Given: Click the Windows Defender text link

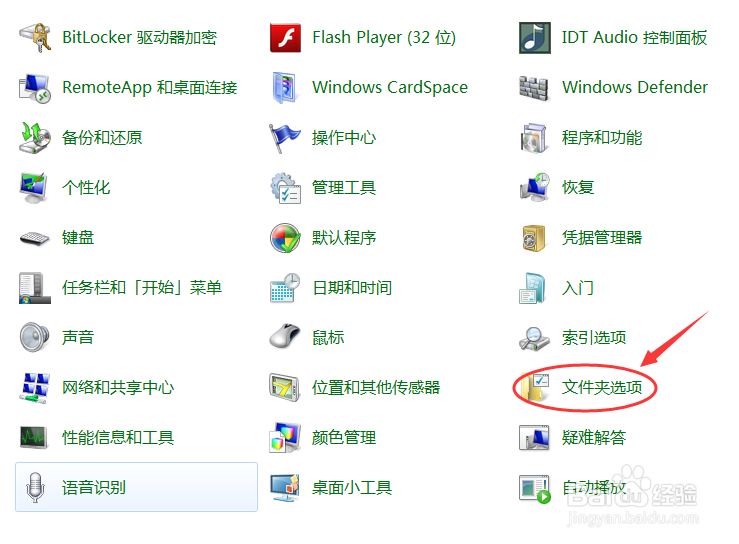Looking at the screenshot, I should click(635, 87).
